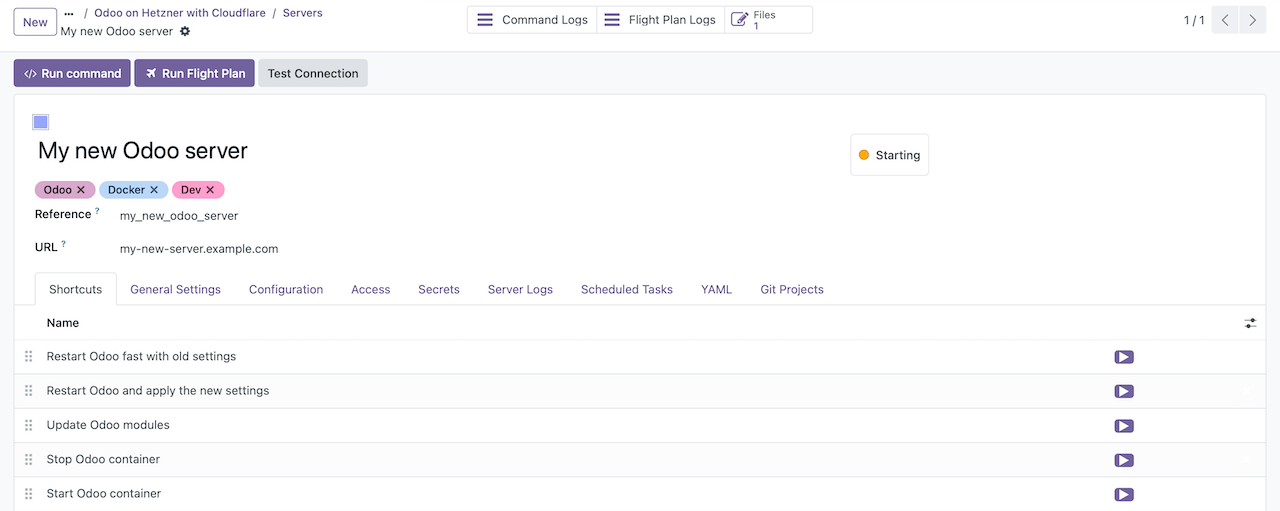Open the Files smart button
Viewport: 1280px width, 511px height.
768,20
